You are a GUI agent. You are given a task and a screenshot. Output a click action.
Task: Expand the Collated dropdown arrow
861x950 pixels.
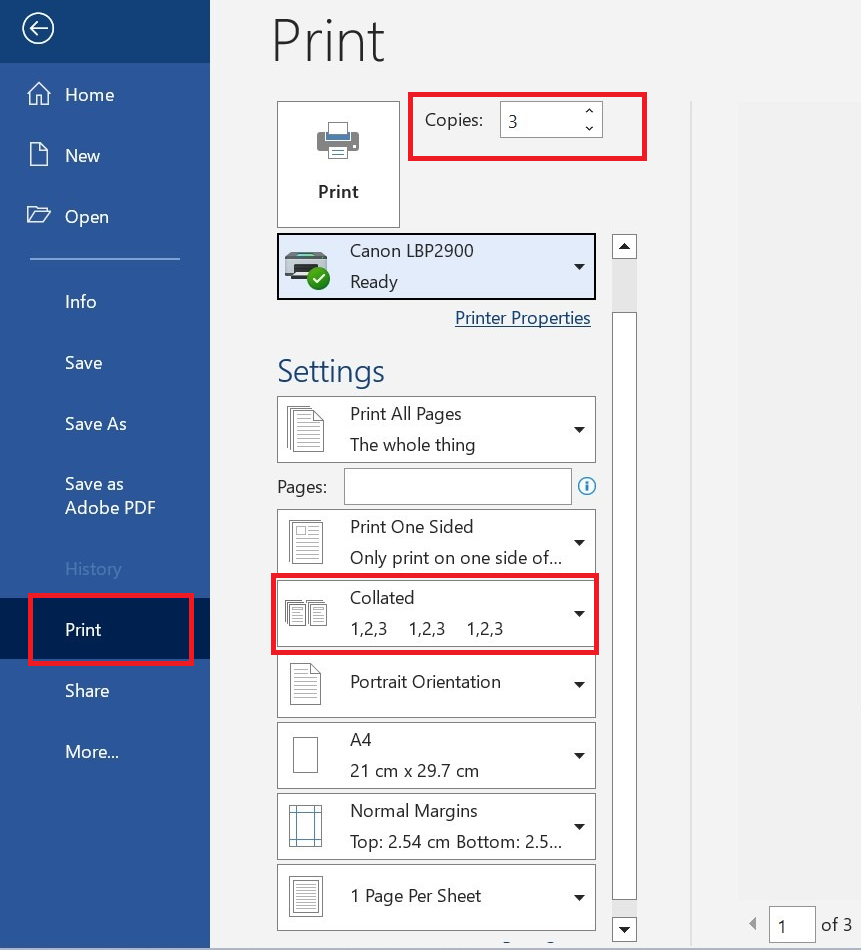(x=579, y=614)
